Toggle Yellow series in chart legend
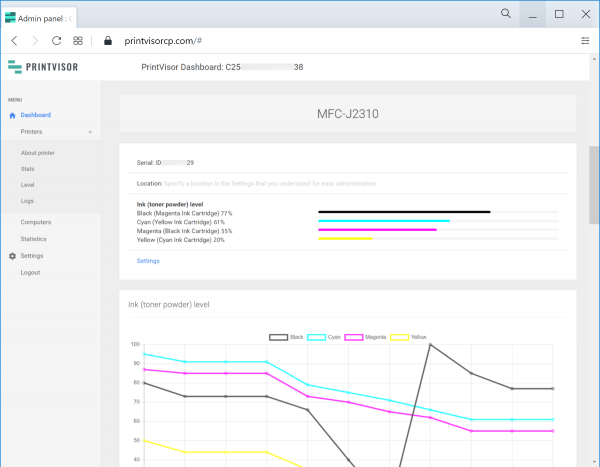Image resolution: width=600 pixels, height=467 pixels. (x=409, y=337)
